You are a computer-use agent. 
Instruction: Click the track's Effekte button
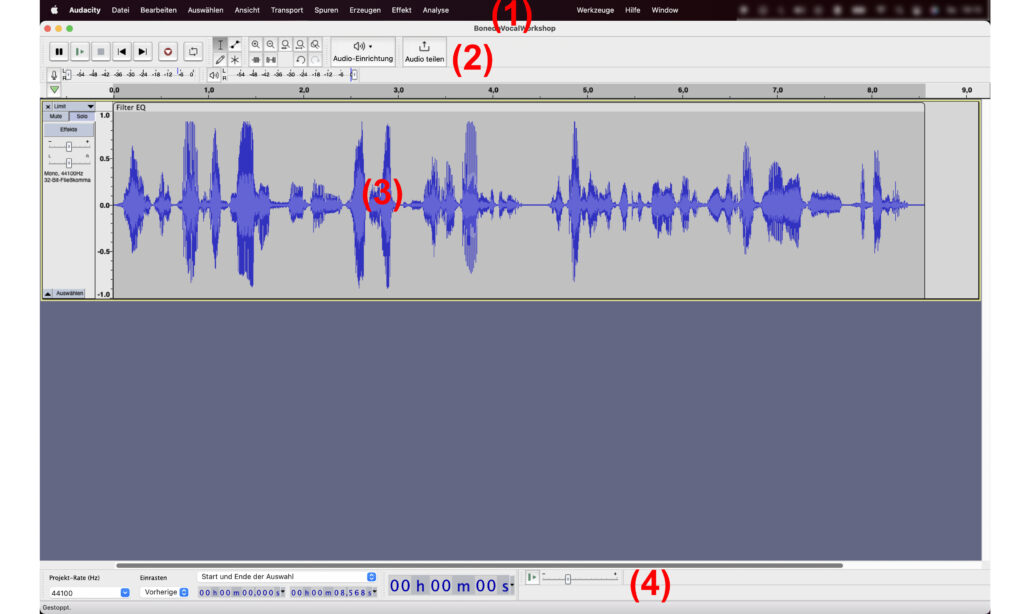click(69, 129)
